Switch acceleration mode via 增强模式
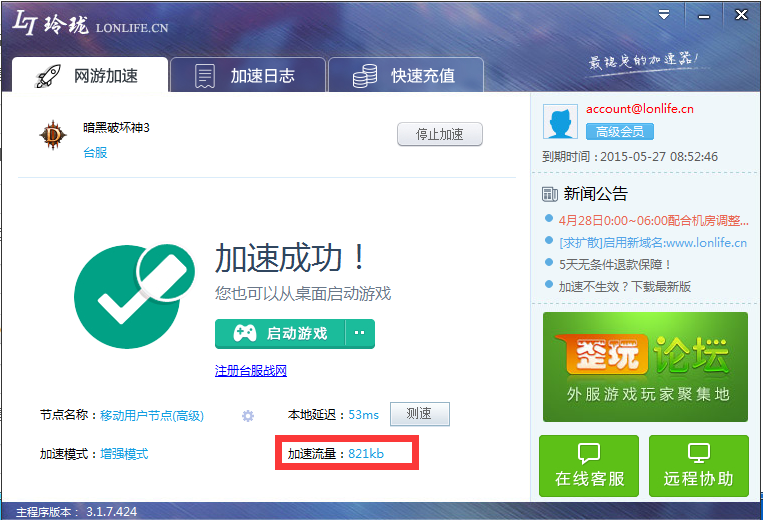Screen dimensions: 763x520 click(x=123, y=453)
